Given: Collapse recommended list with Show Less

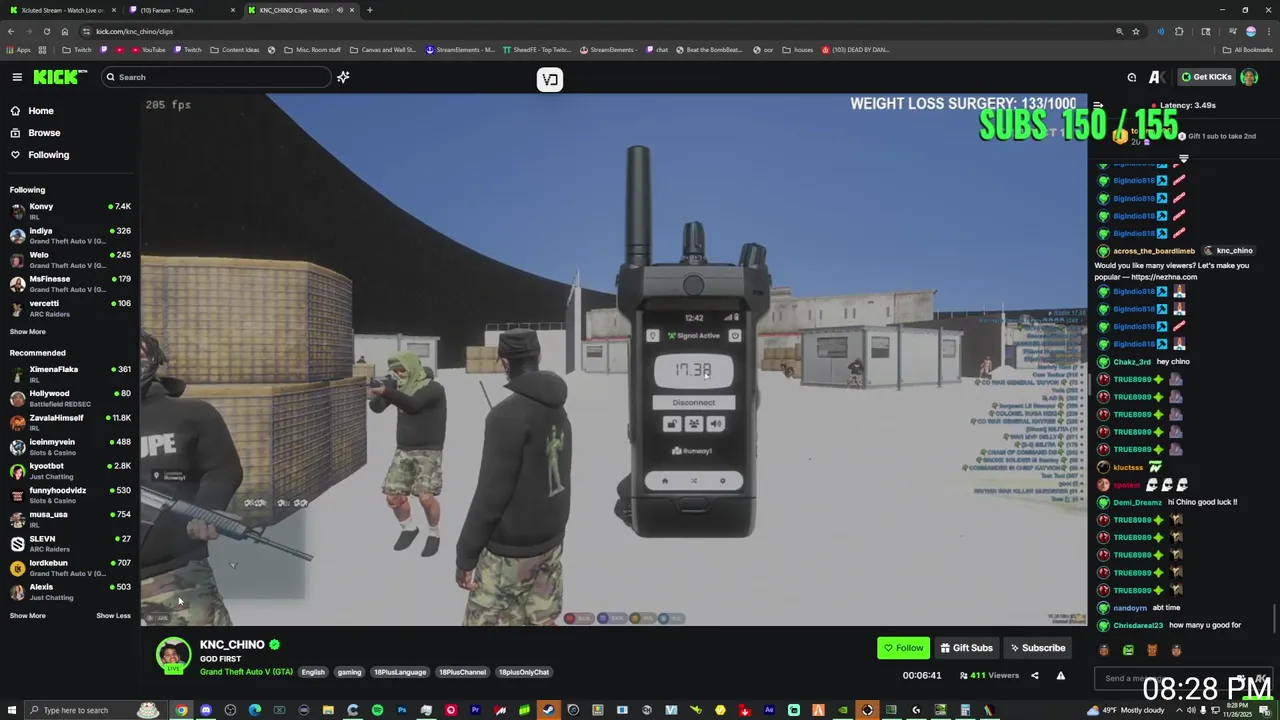Looking at the screenshot, I should coord(113,616).
